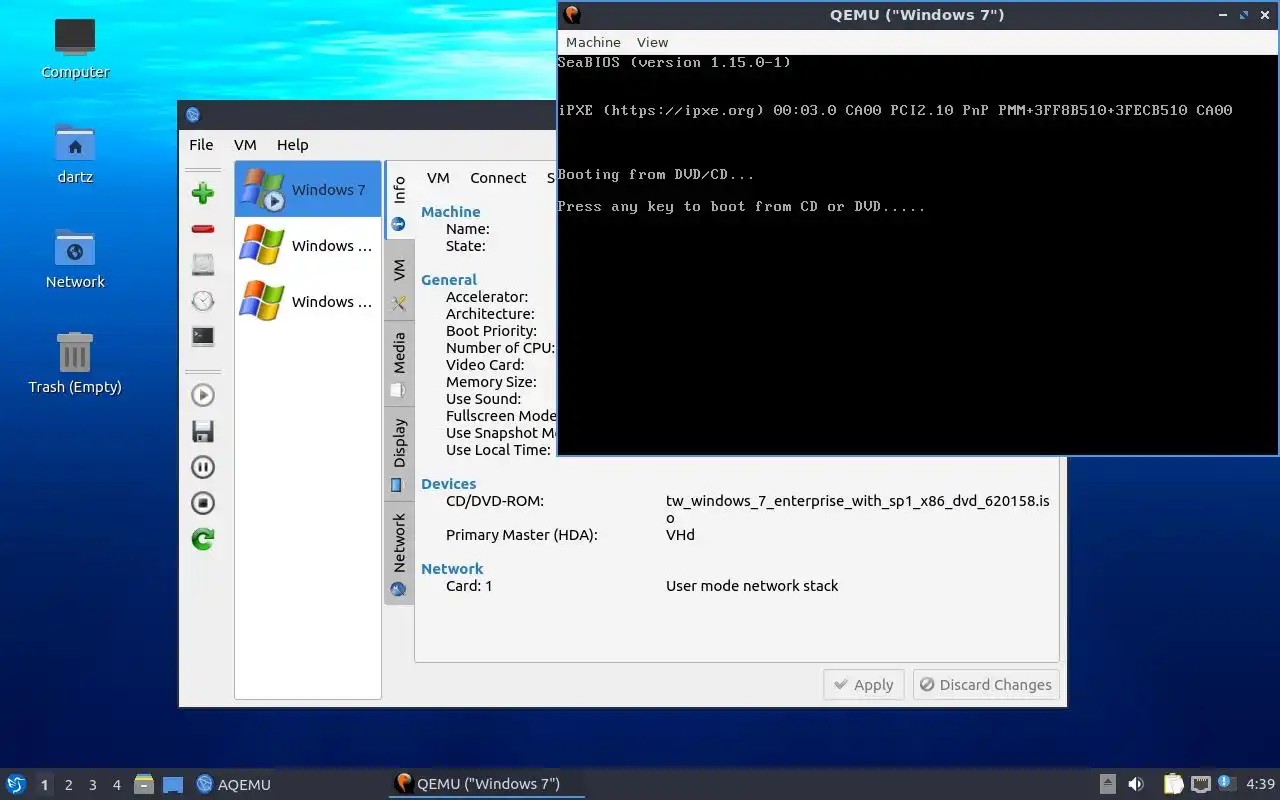Start the VM with the play icon

[x=203, y=395]
